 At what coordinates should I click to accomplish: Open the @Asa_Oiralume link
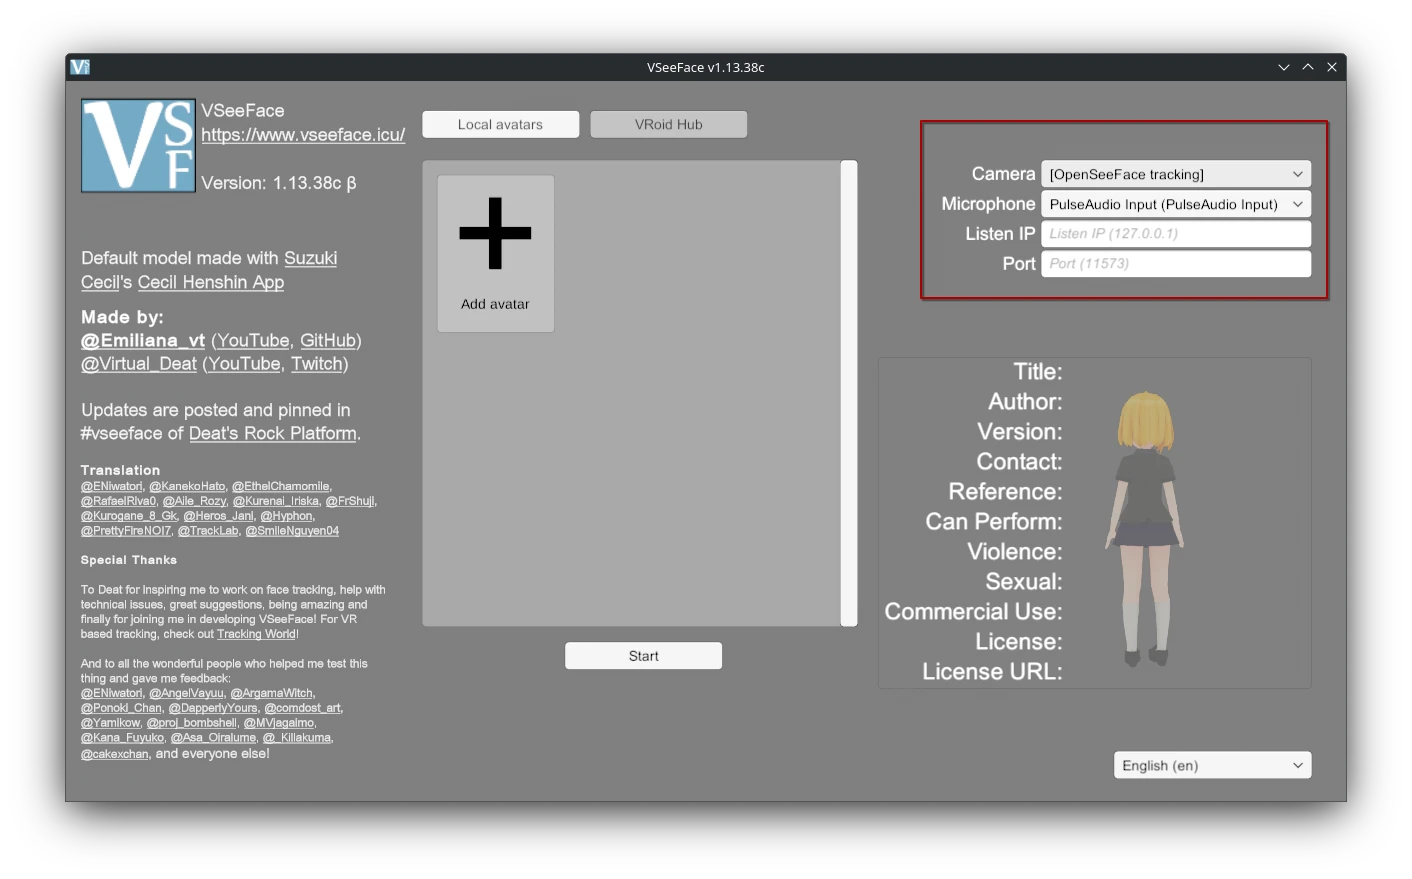pyautogui.click(x=213, y=738)
